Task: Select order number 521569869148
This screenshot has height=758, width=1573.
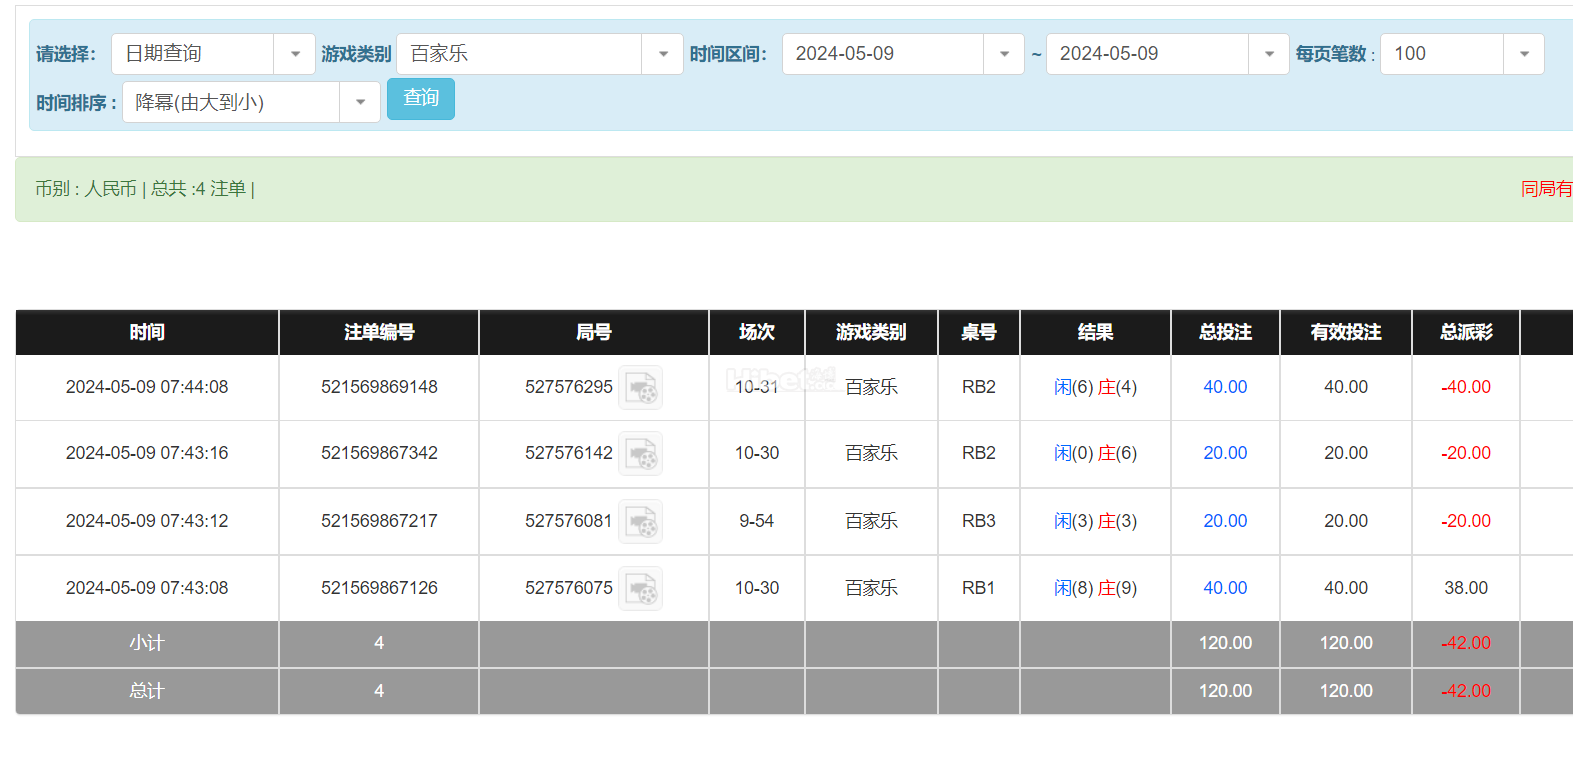Action: (x=379, y=387)
